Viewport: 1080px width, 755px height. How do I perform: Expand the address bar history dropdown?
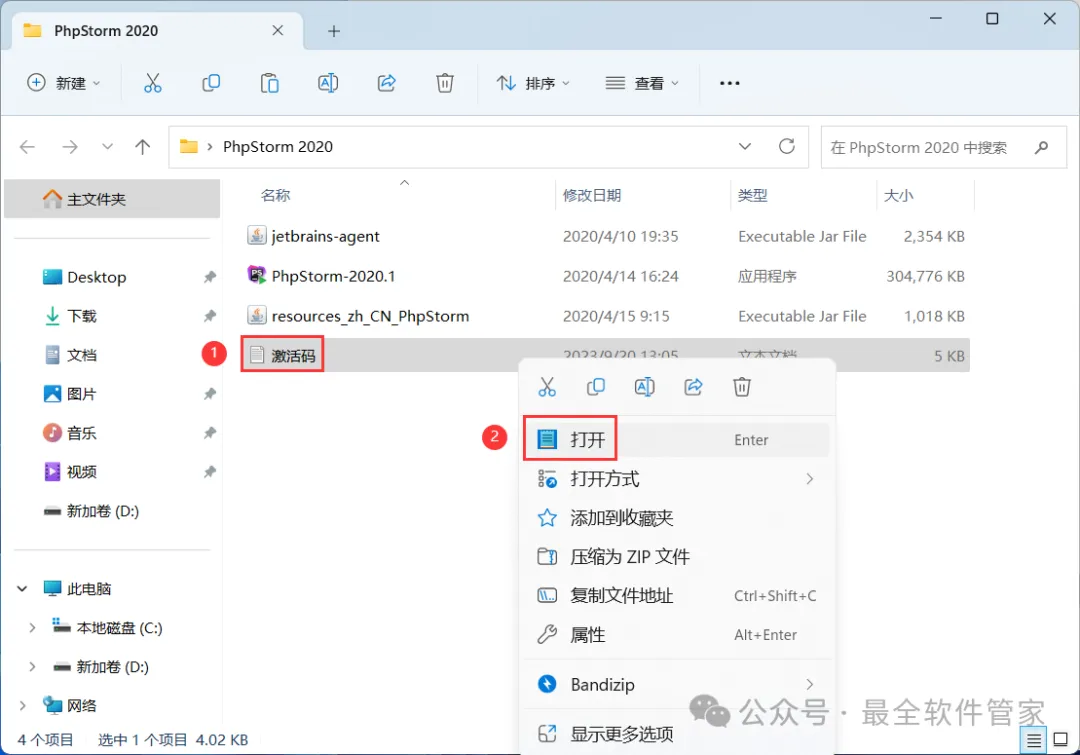(745, 147)
